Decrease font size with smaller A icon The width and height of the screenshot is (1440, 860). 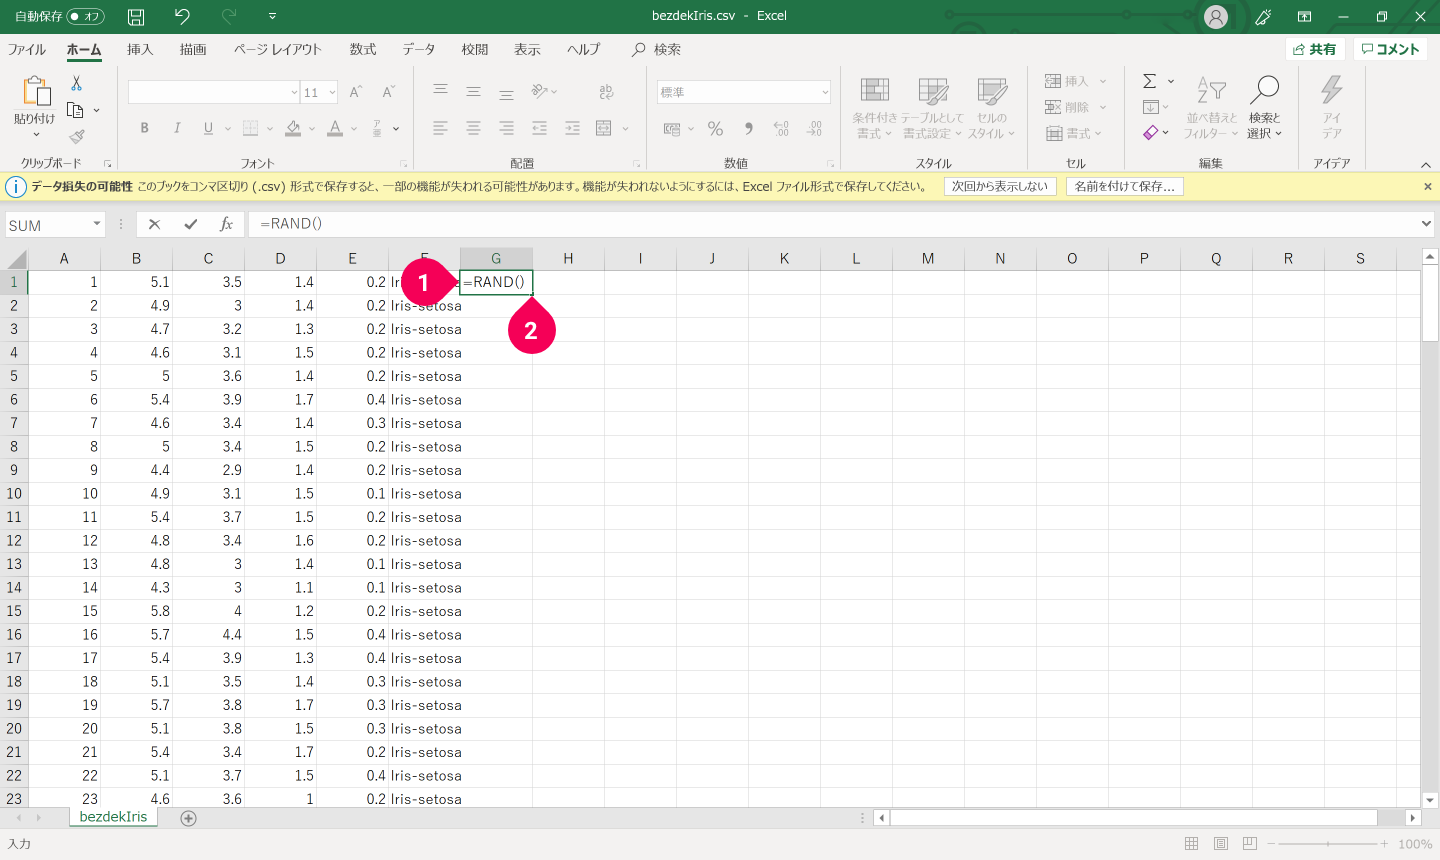coord(389,92)
